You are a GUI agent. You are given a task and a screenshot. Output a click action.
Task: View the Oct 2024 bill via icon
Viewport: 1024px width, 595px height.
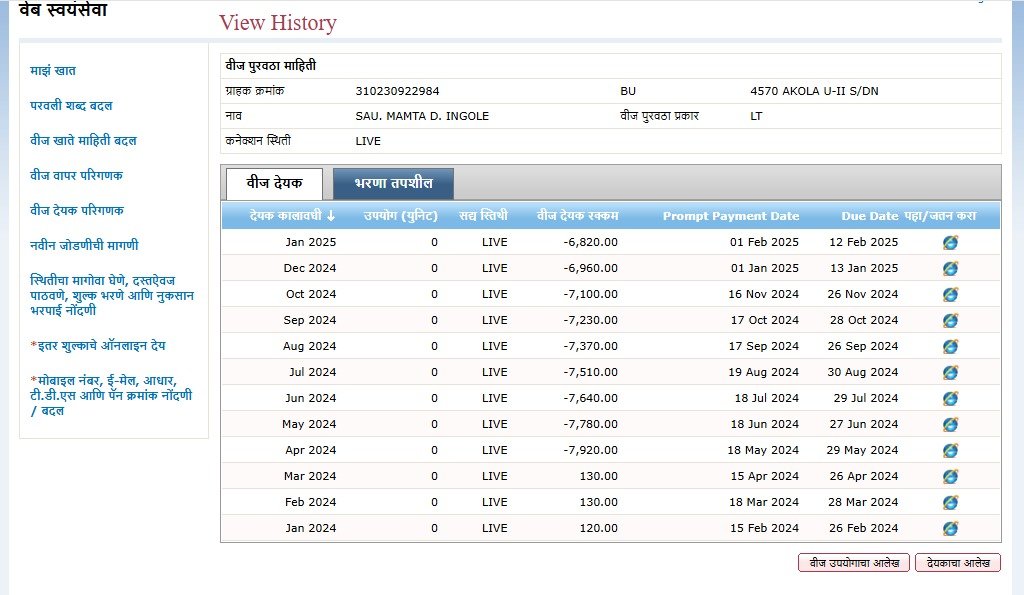[950, 294]
